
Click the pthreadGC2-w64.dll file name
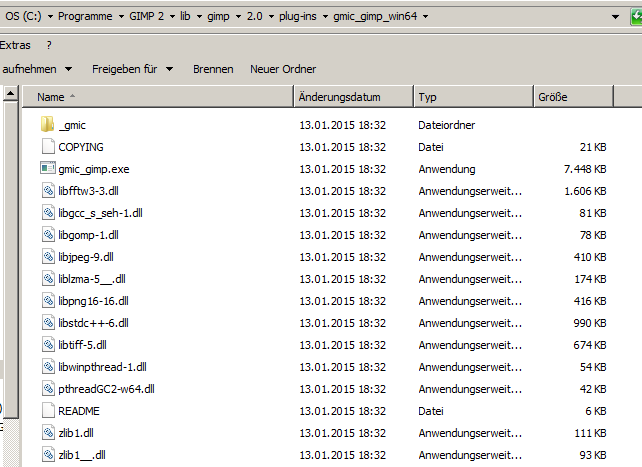(x=106, y=389)
